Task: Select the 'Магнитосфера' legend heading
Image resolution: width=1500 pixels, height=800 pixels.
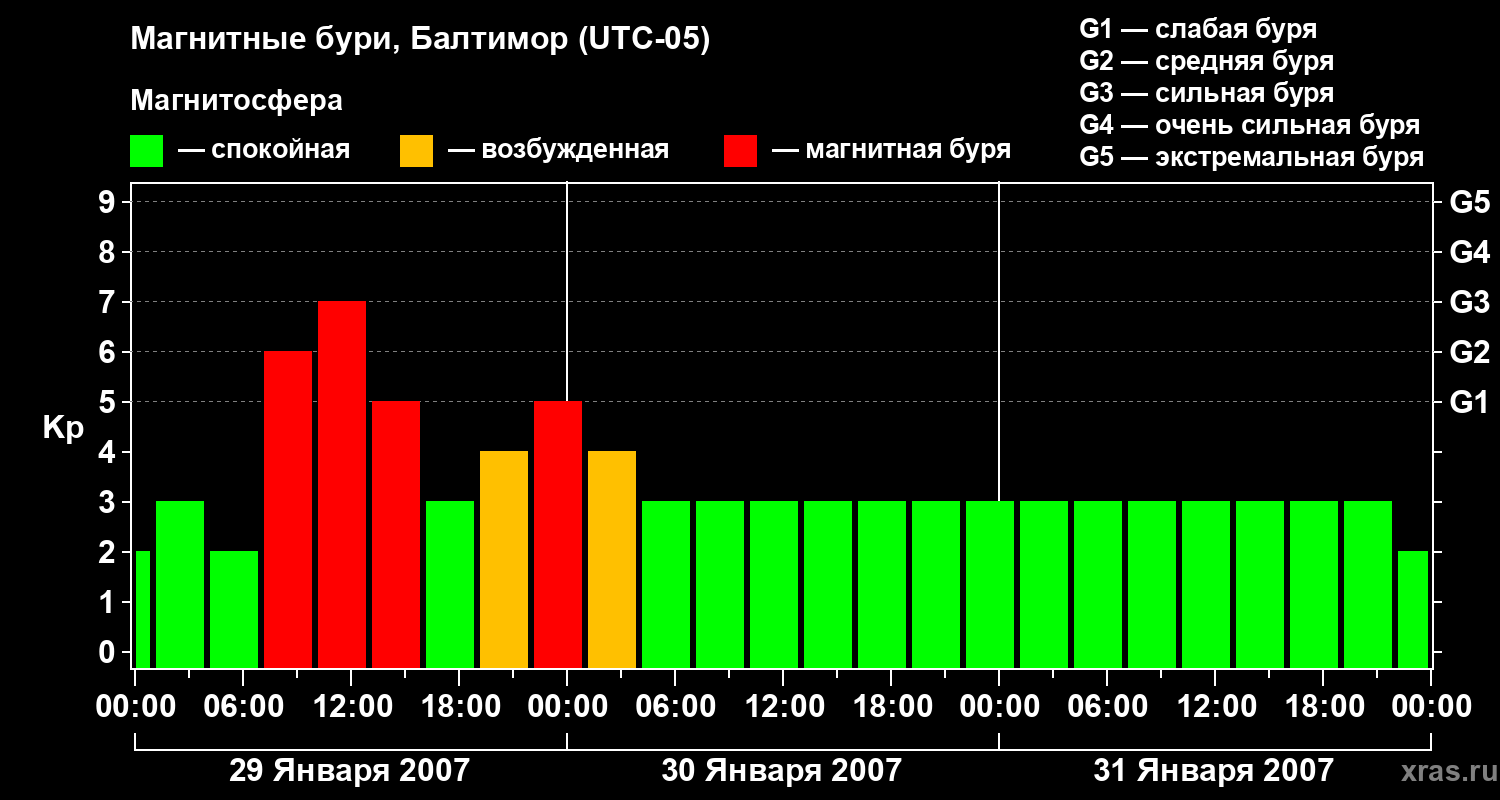Action: point(236,101)
